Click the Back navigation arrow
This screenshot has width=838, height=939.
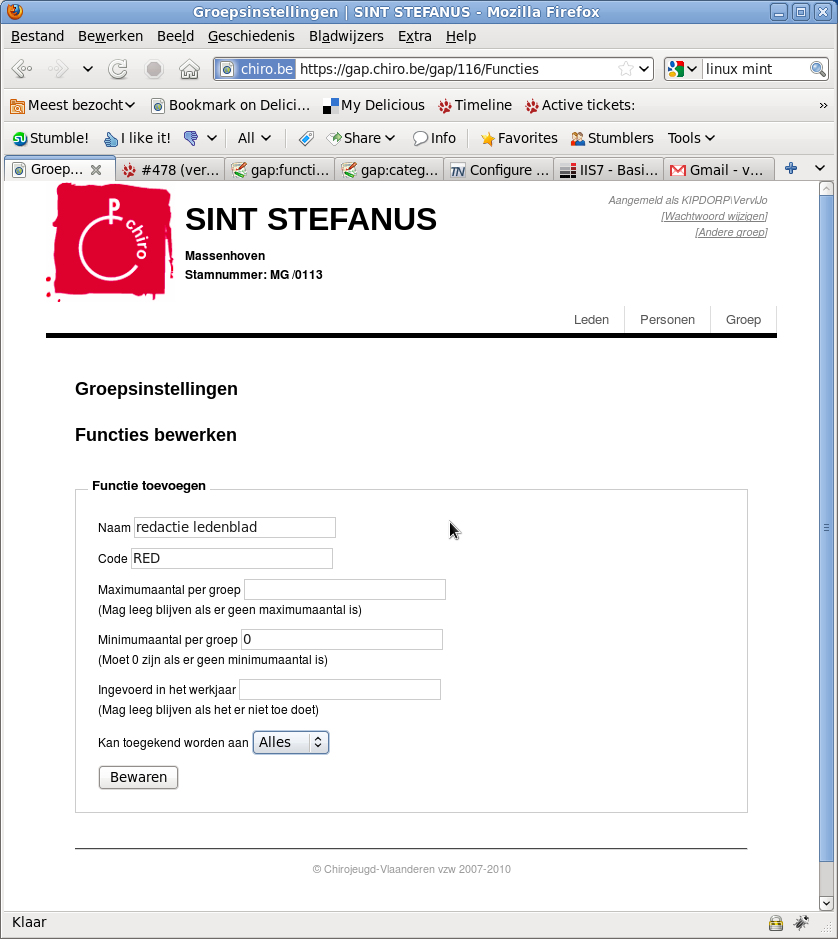(x=22, y=69)
